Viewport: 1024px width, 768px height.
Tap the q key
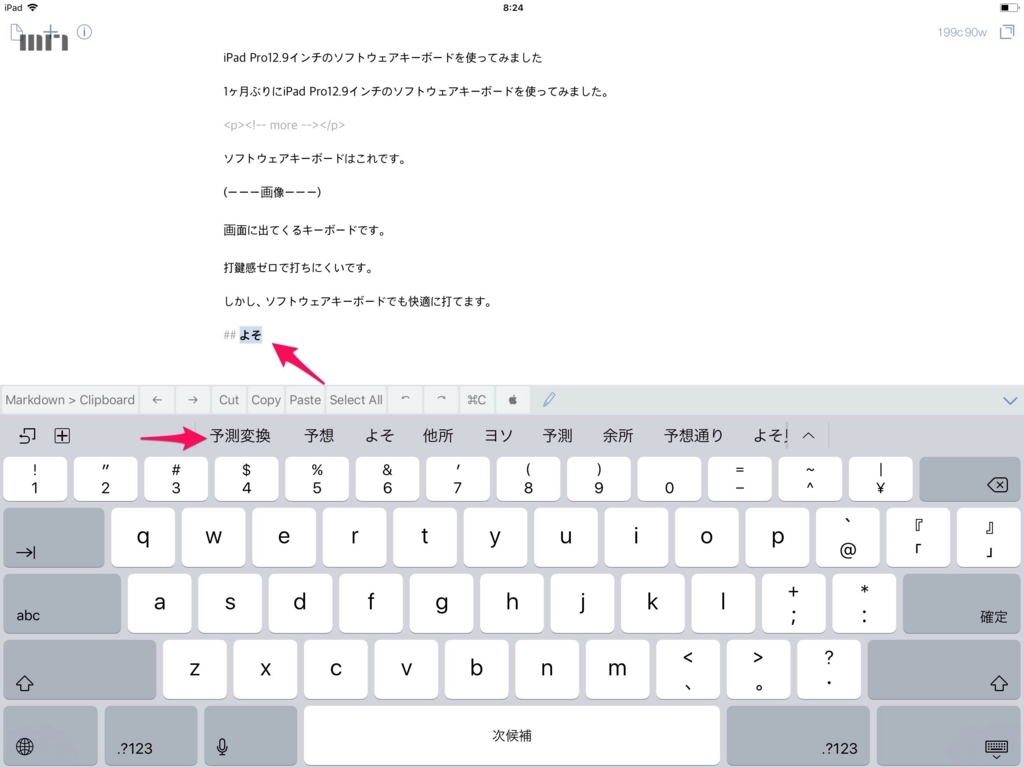coord(143,537)
